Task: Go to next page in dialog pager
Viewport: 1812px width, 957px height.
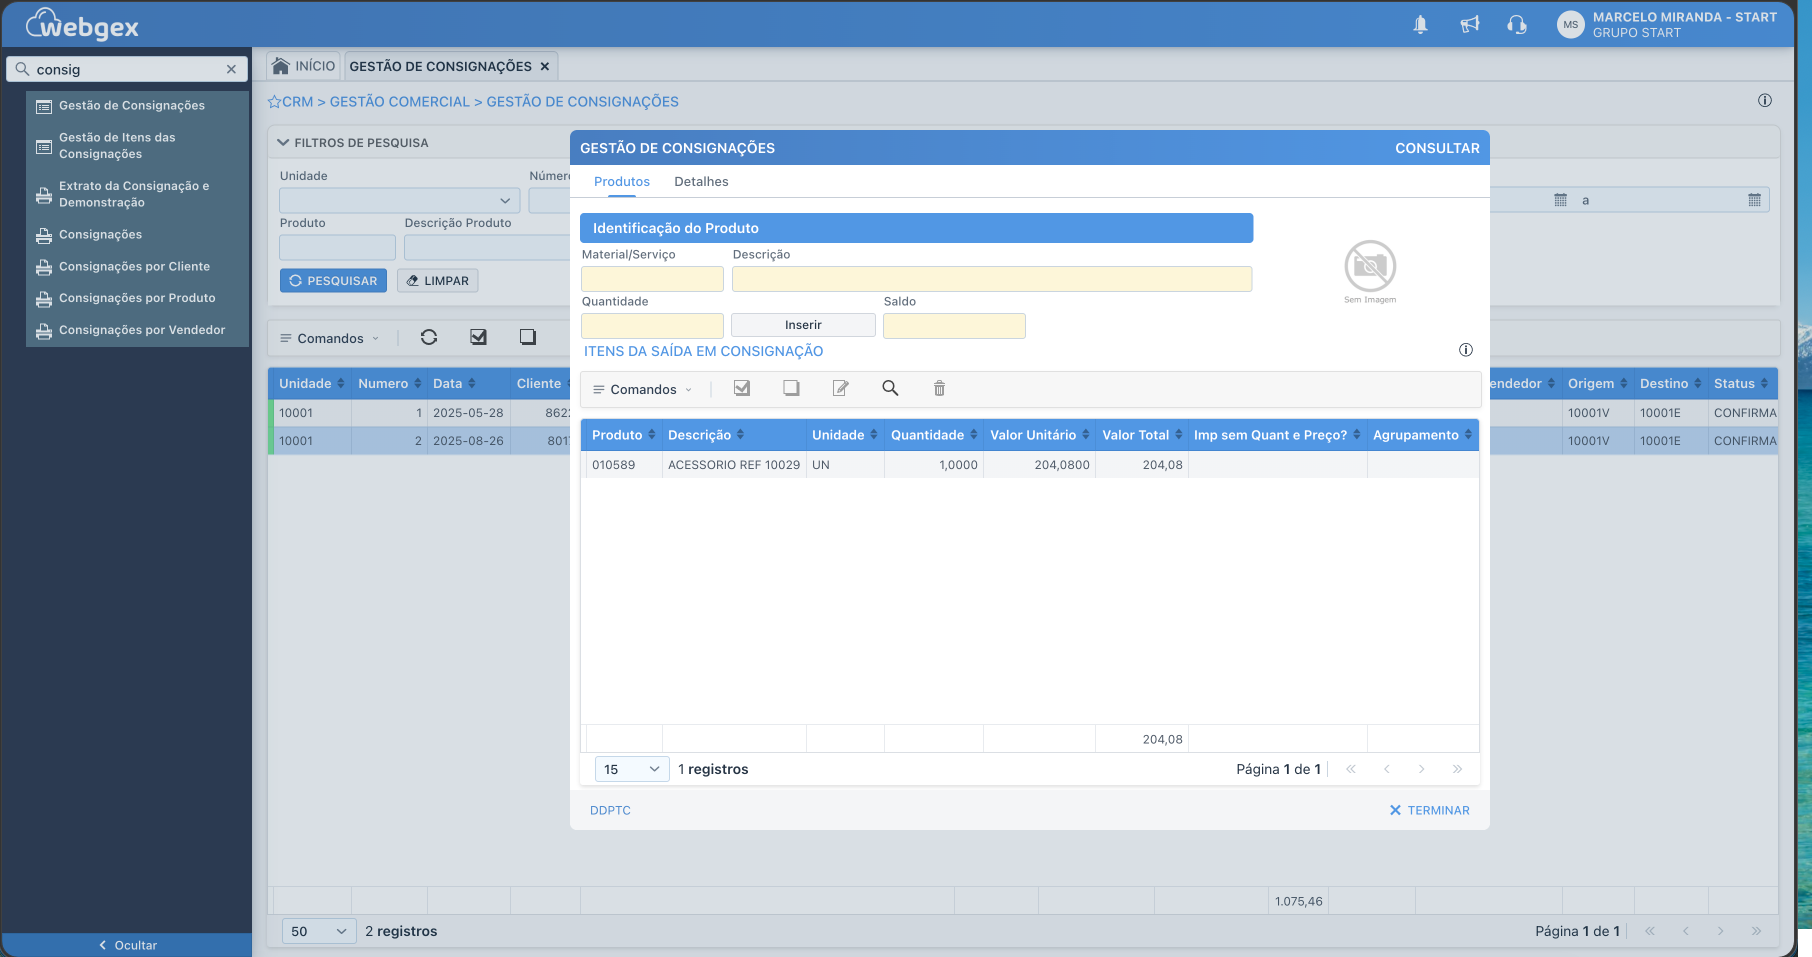Action: tap(1421, 769)
